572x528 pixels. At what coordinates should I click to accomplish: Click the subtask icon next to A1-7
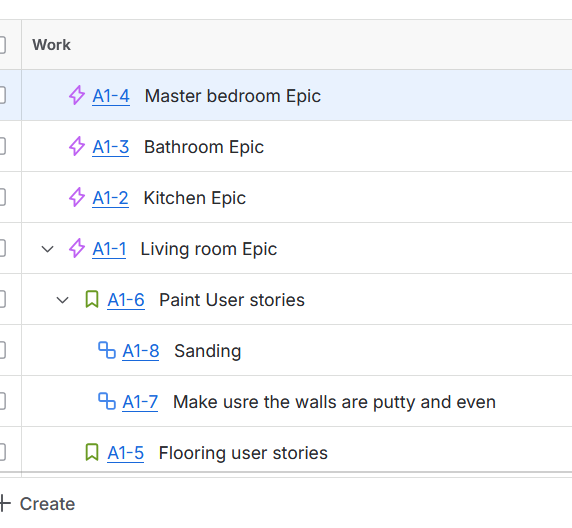coord(107,401)
